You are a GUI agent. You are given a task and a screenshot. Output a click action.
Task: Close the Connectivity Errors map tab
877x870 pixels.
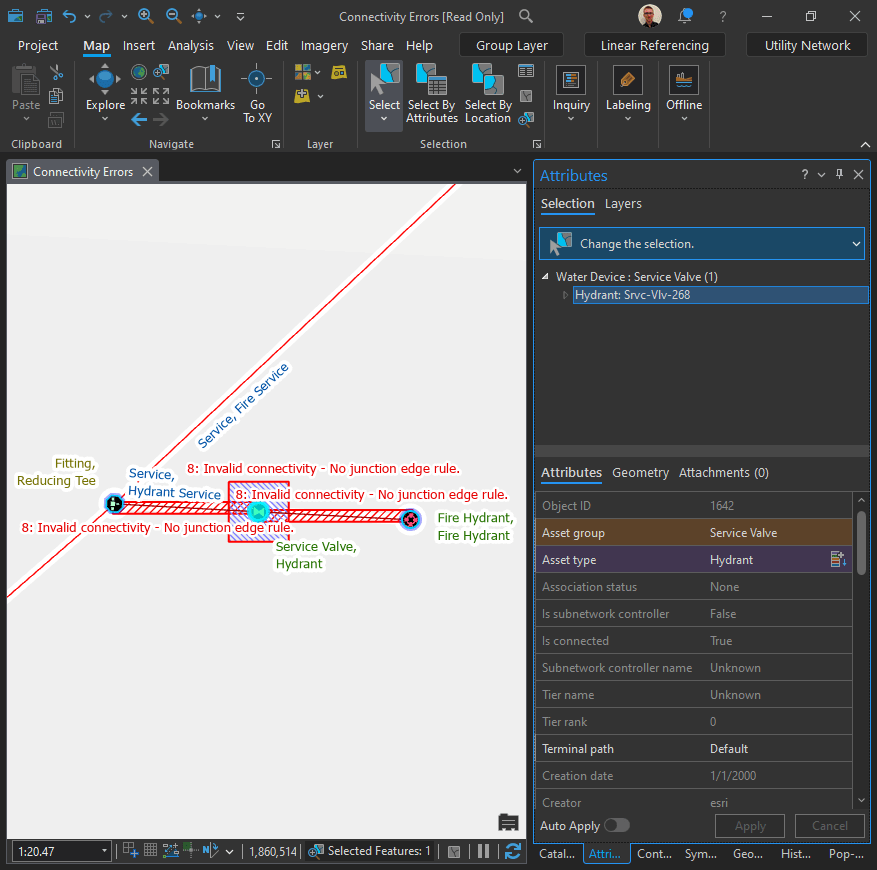[147, 172]
